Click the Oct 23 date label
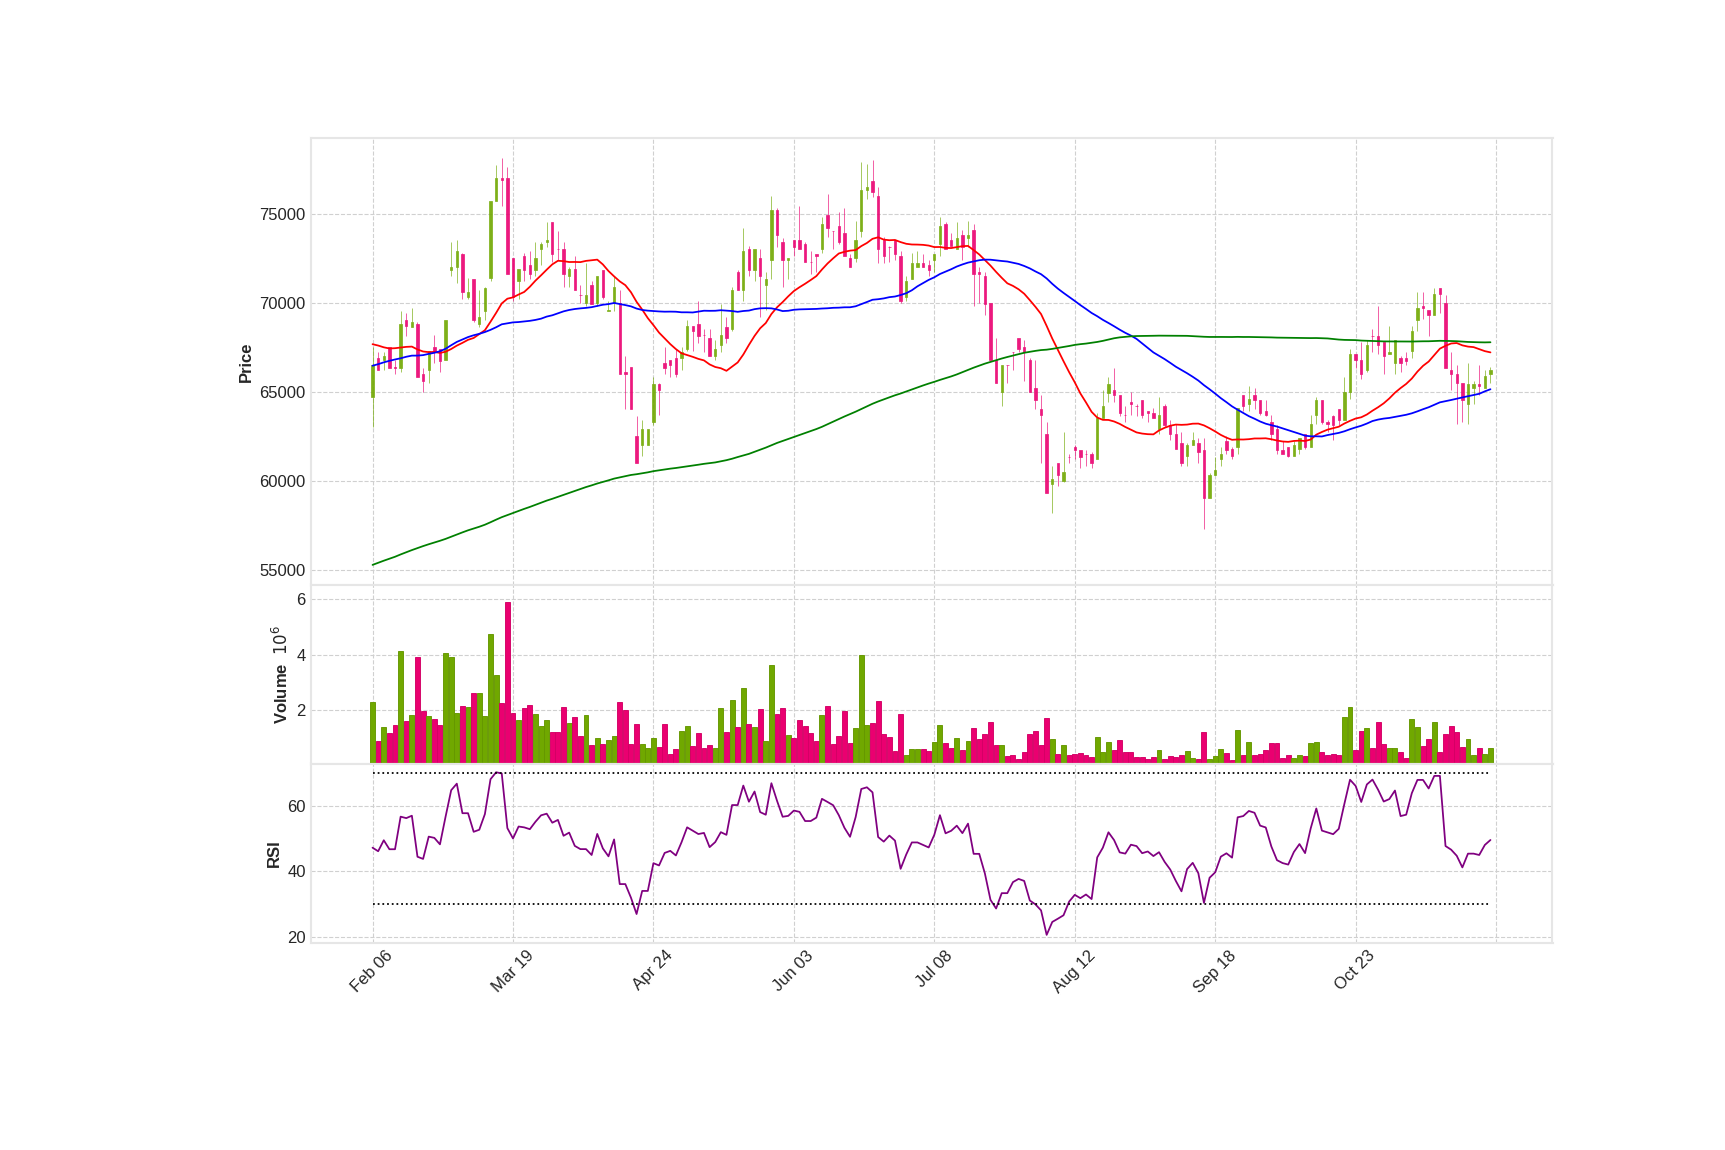Image resolution: width=1725 pixels, height=1150 pixels. pyautogui.click(x=1354, y=971)
